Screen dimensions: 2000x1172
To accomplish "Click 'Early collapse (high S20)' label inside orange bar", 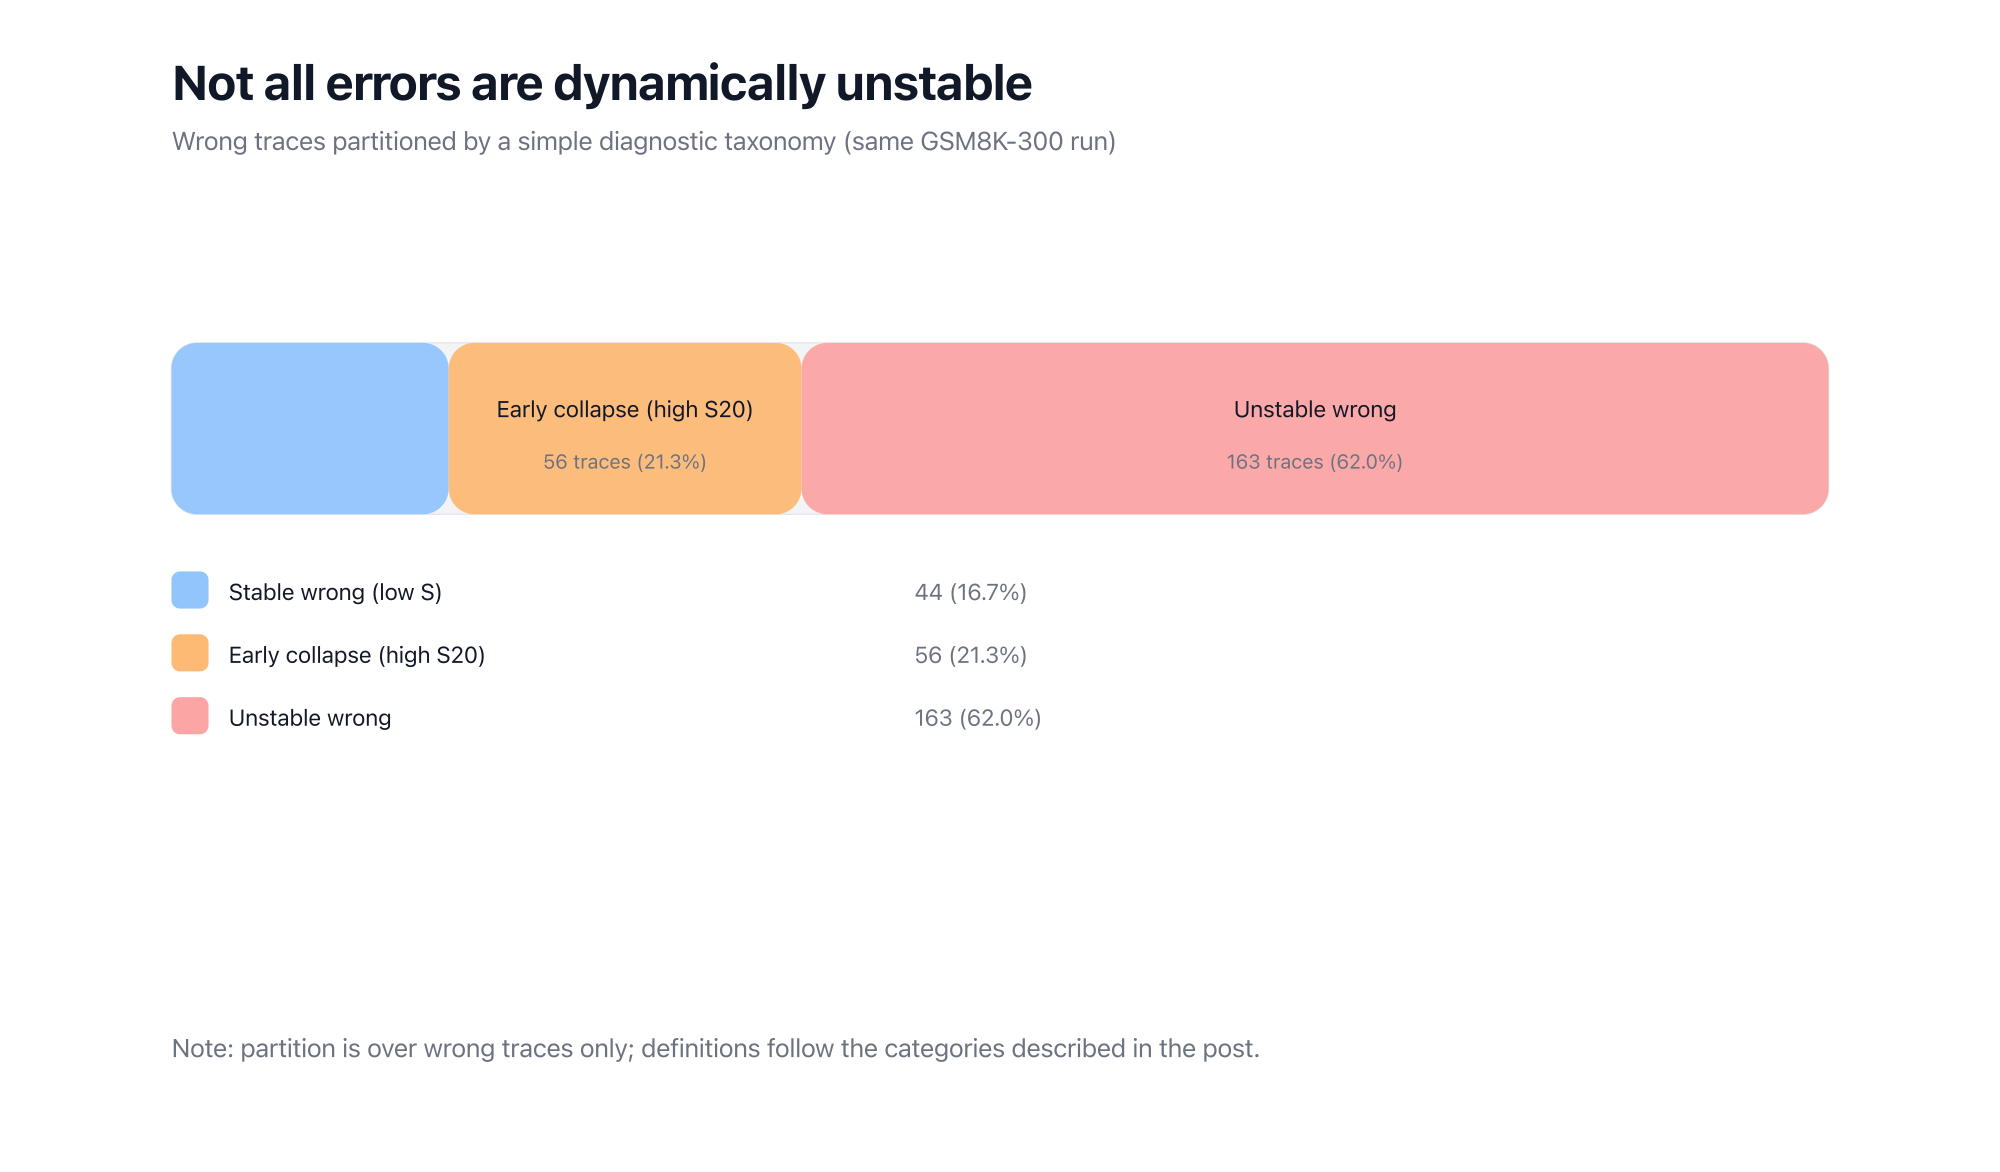I will [x=624, y=410].
